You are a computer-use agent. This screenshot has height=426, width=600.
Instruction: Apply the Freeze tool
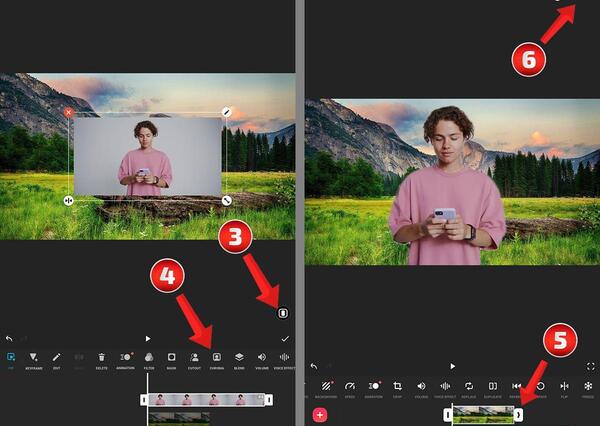pyautogui.click(x=588, y=389)
